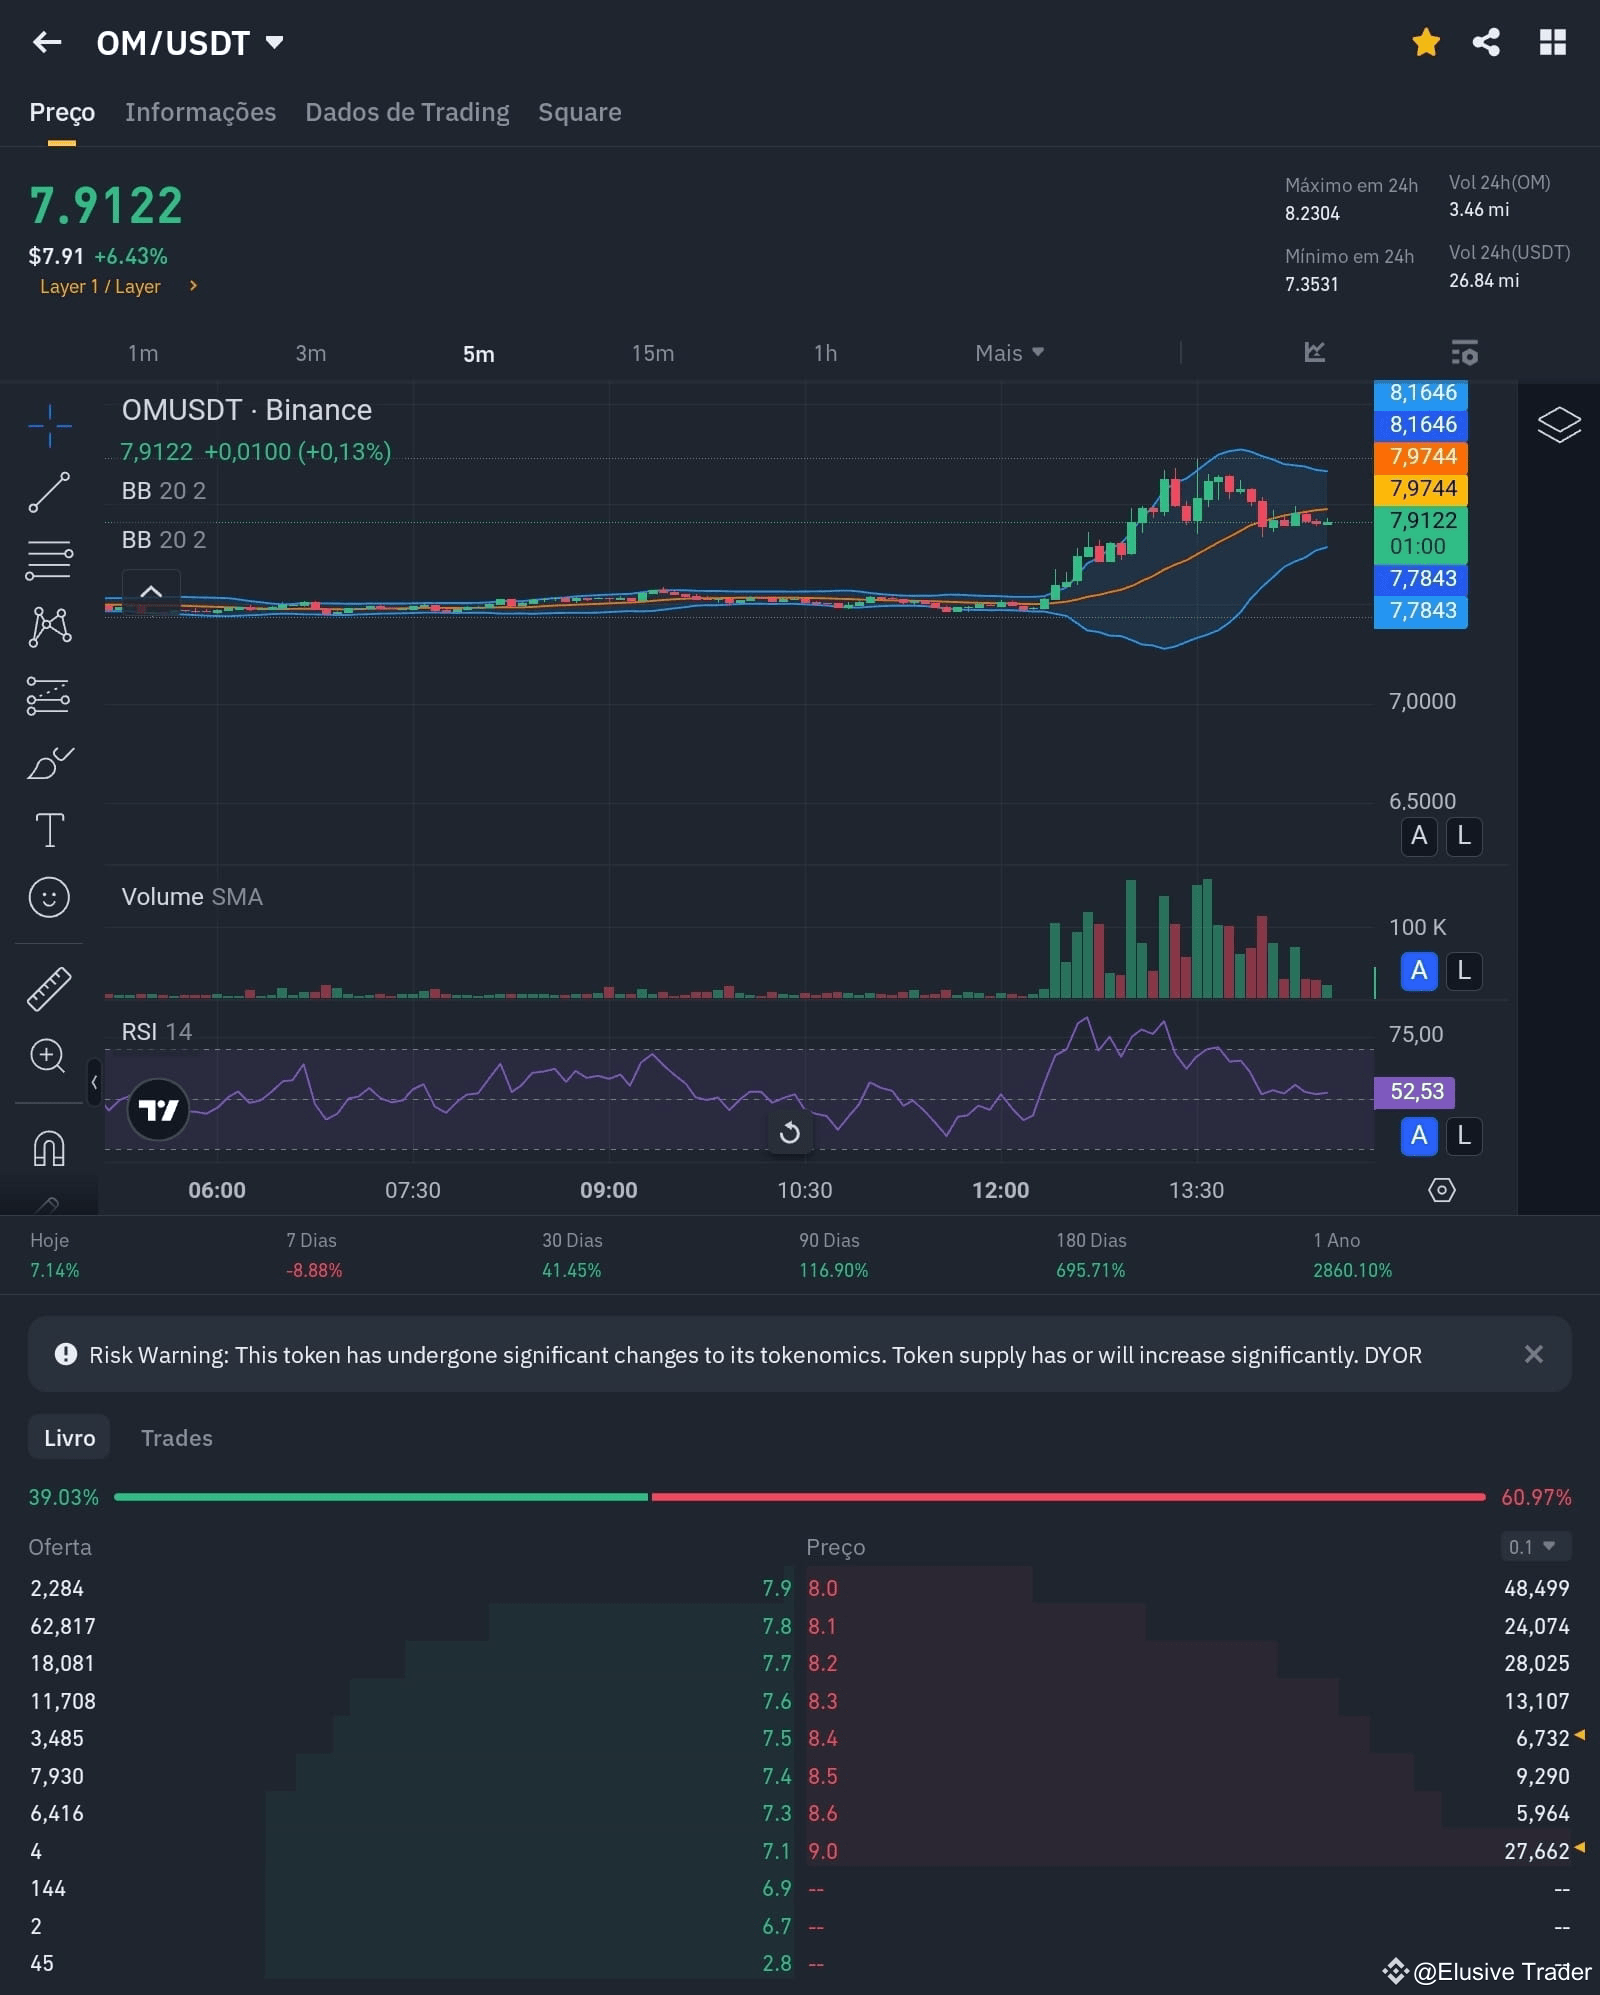Viewport: 1600px width, 1995px height.
Task: Activate the zoom-in tool on the chart
Action: point(48,1056)
